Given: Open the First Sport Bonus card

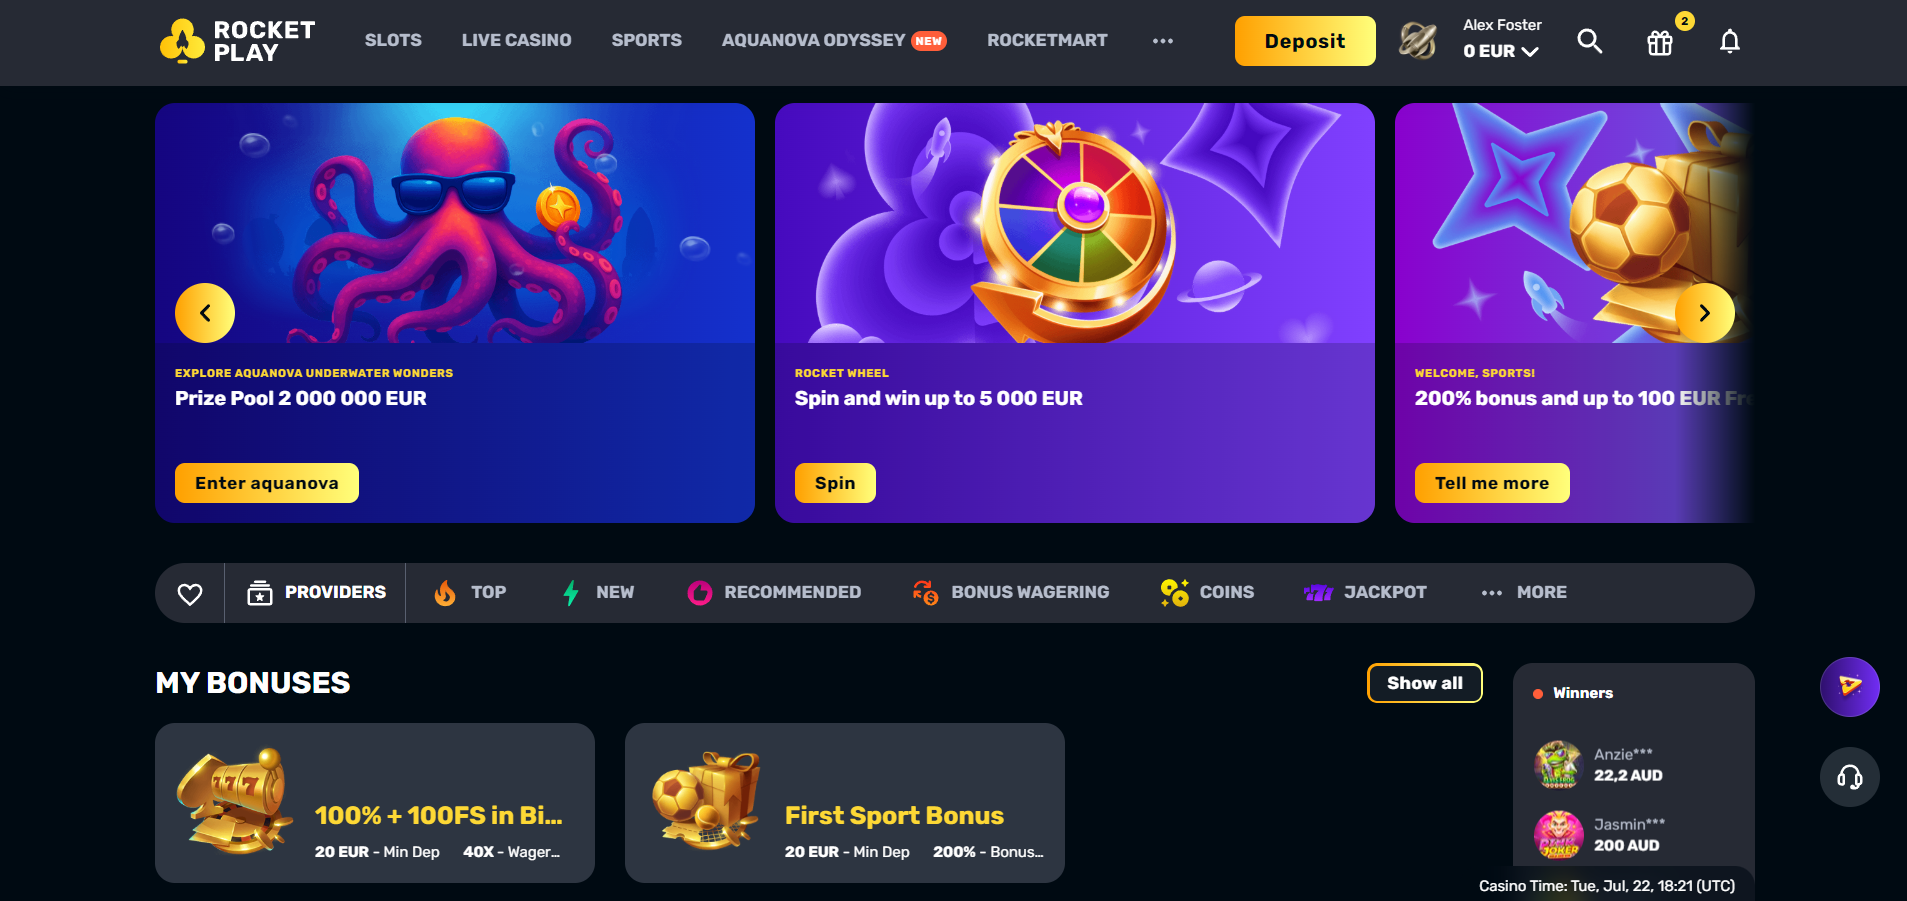Looking at the screenshot, I should [845, 803].
